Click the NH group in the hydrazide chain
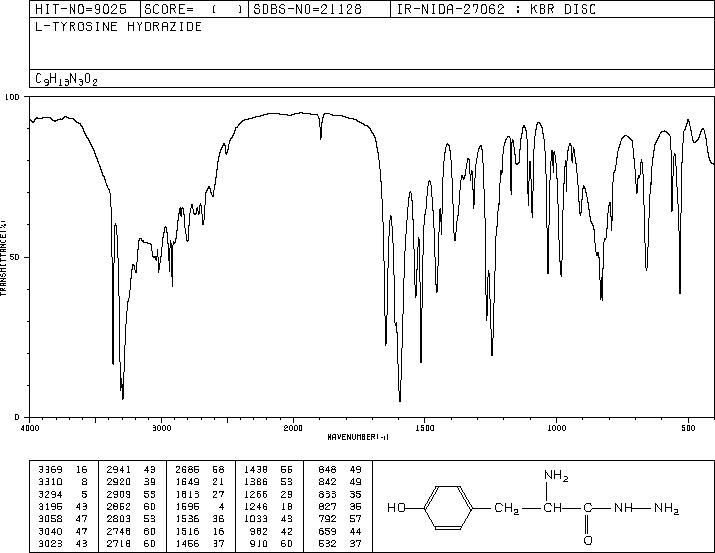Image resolution: width=715 pixels, height=553 pixels. (623, 507)
